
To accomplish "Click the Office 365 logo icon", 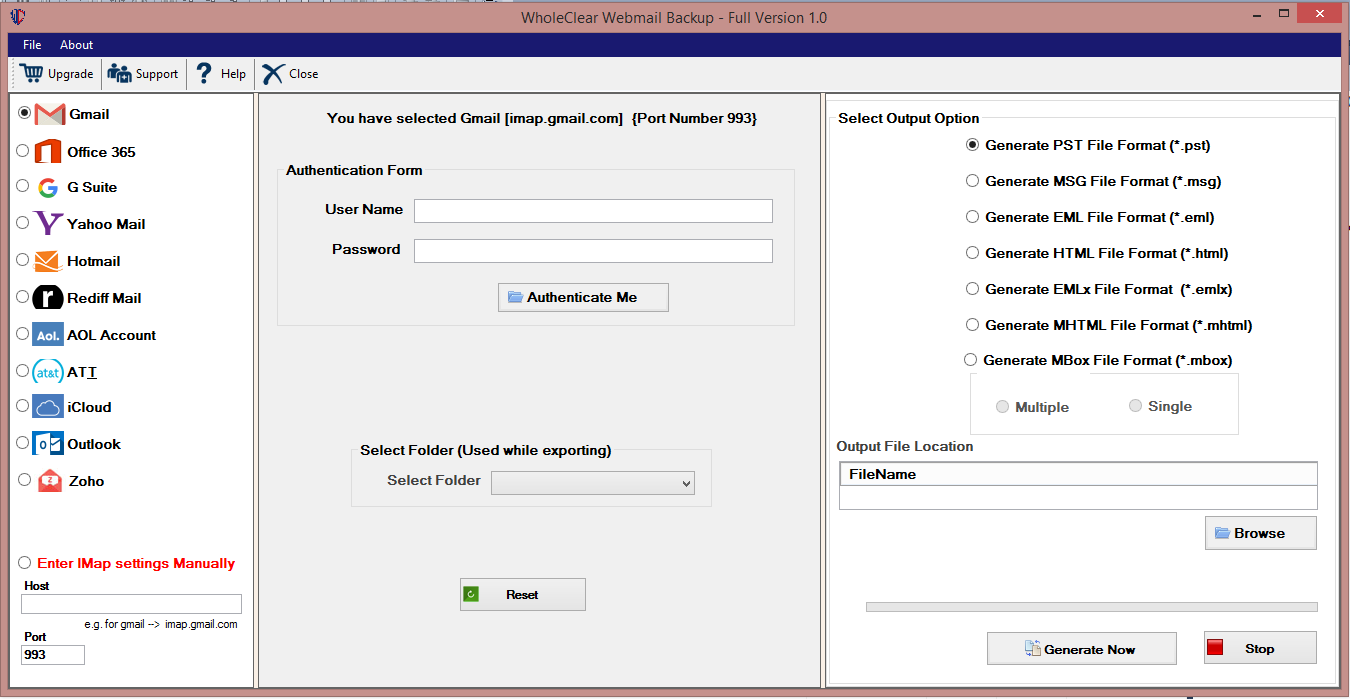I will click(48, 152).
